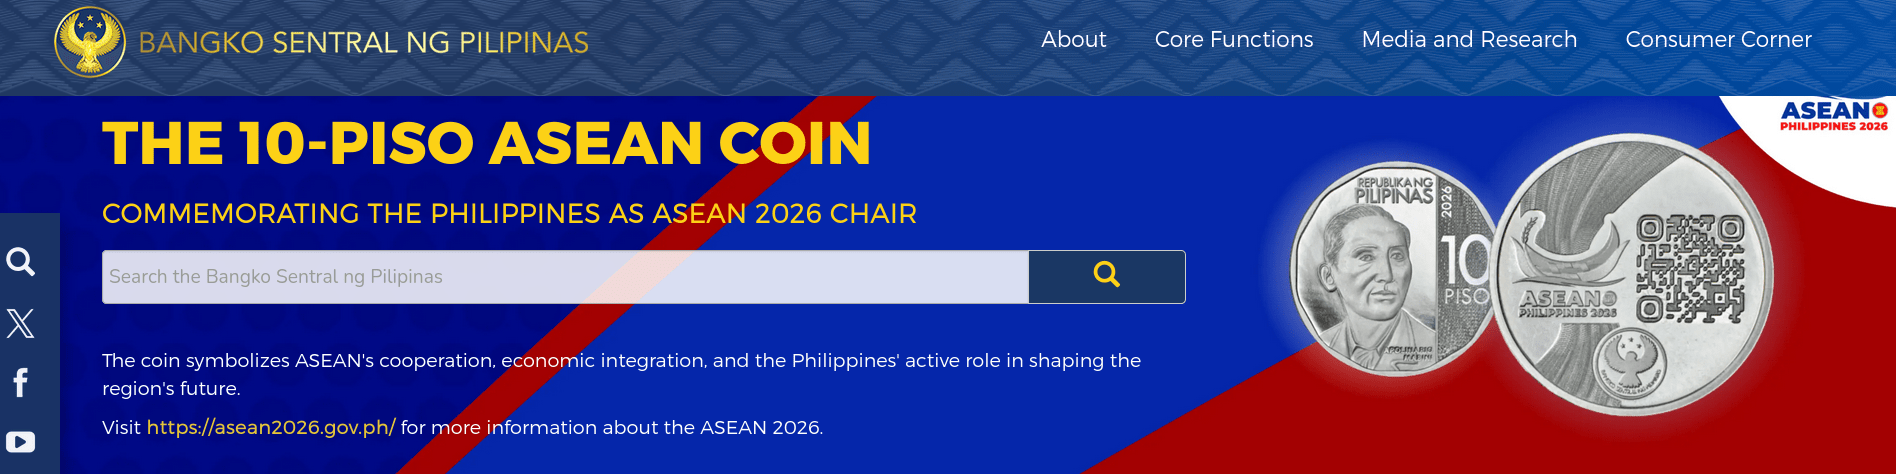Image resolution: width=1896 pixels, height=474 pixels.
Task: Open the About menu
Action: (x=1073, y=40)
